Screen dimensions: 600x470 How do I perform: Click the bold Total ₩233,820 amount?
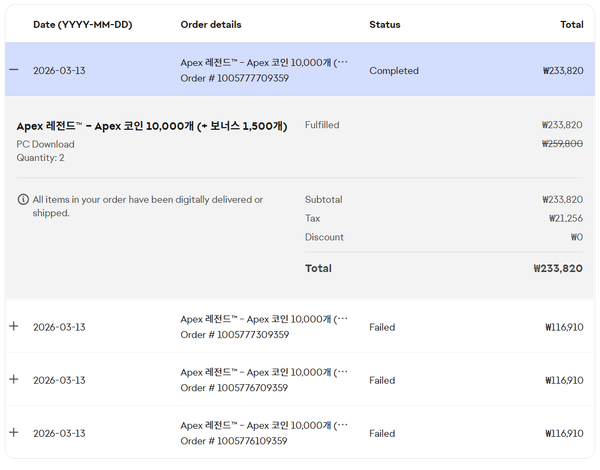(558, 268)
